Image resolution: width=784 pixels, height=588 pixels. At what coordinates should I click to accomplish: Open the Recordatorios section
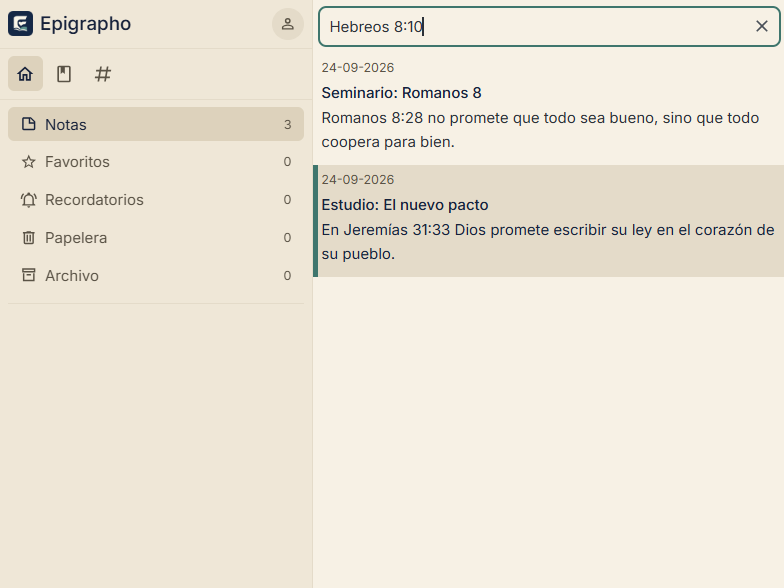tap(156, 200)
